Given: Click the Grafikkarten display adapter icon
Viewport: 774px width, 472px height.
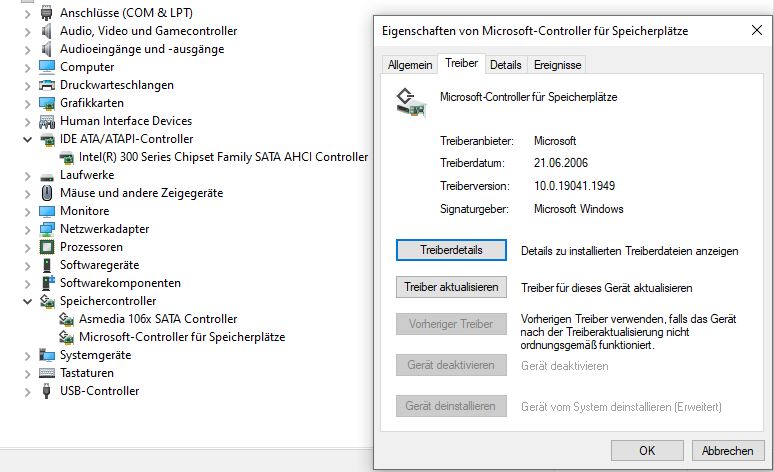Looking at the screenshot, I should click(x=46, y=103).
